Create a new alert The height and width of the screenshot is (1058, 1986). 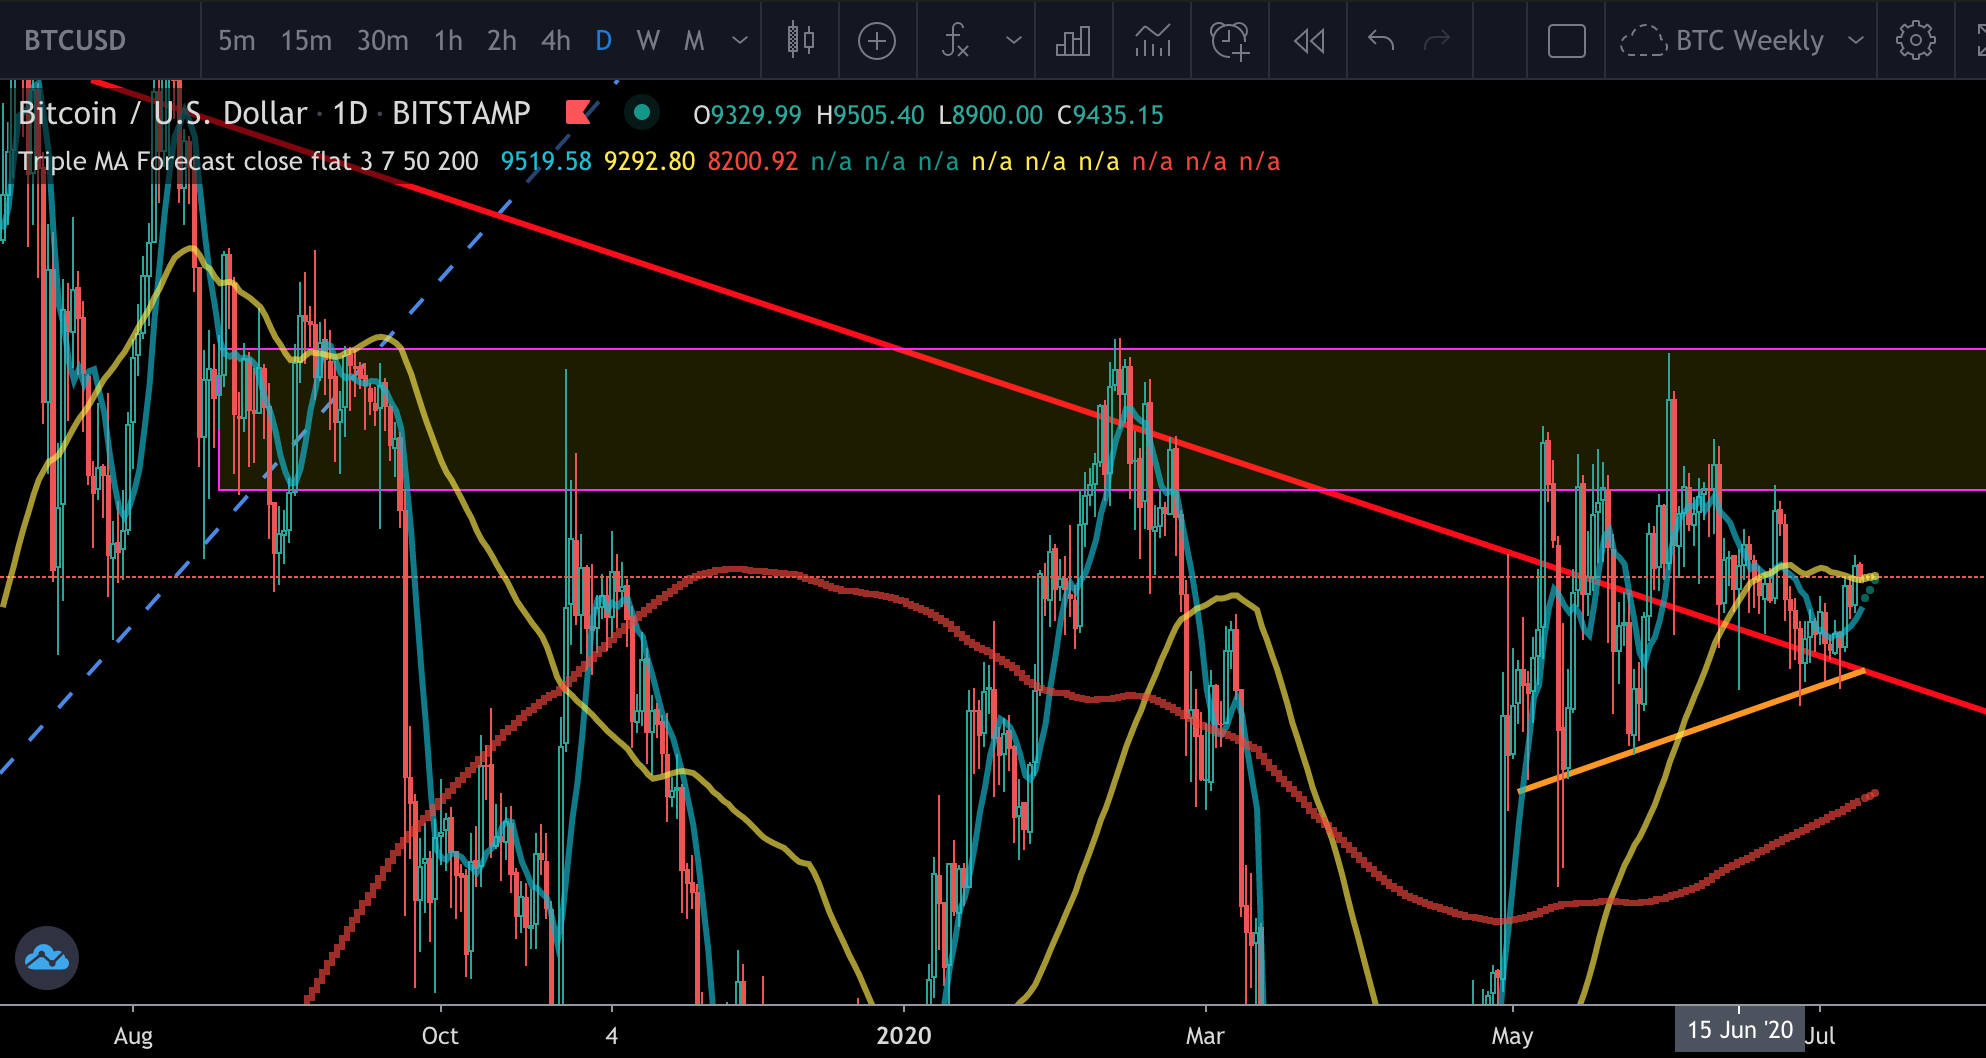[x=1230, y=41]
